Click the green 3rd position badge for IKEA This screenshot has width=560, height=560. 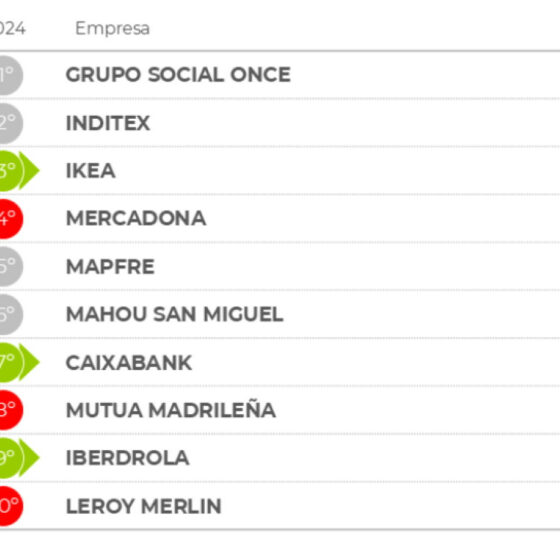coord(19,171)
